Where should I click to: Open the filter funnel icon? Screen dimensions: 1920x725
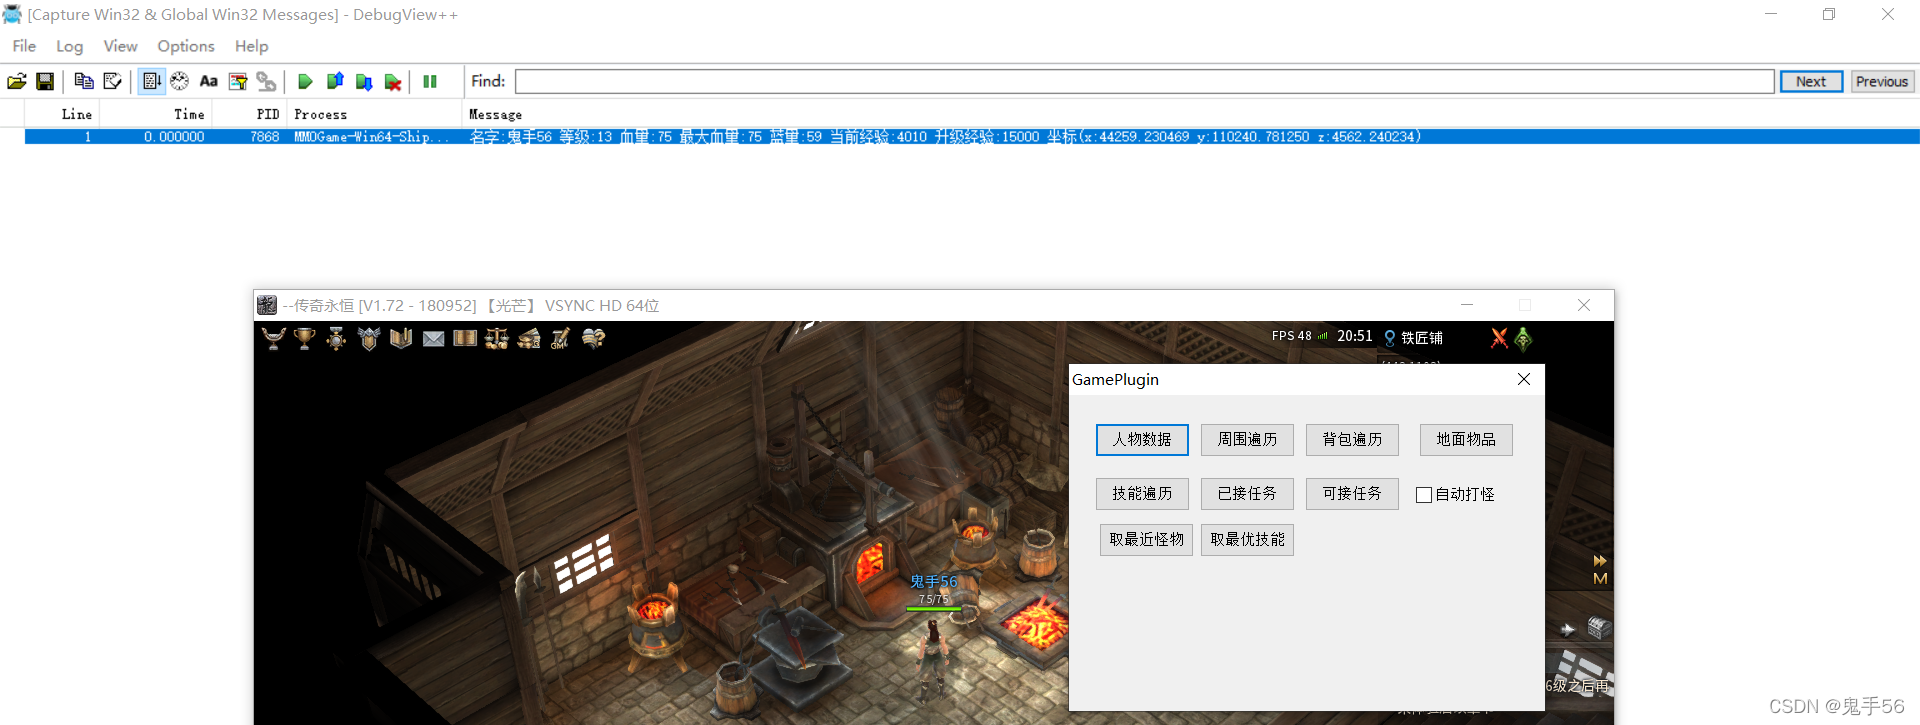click(238, 82)
